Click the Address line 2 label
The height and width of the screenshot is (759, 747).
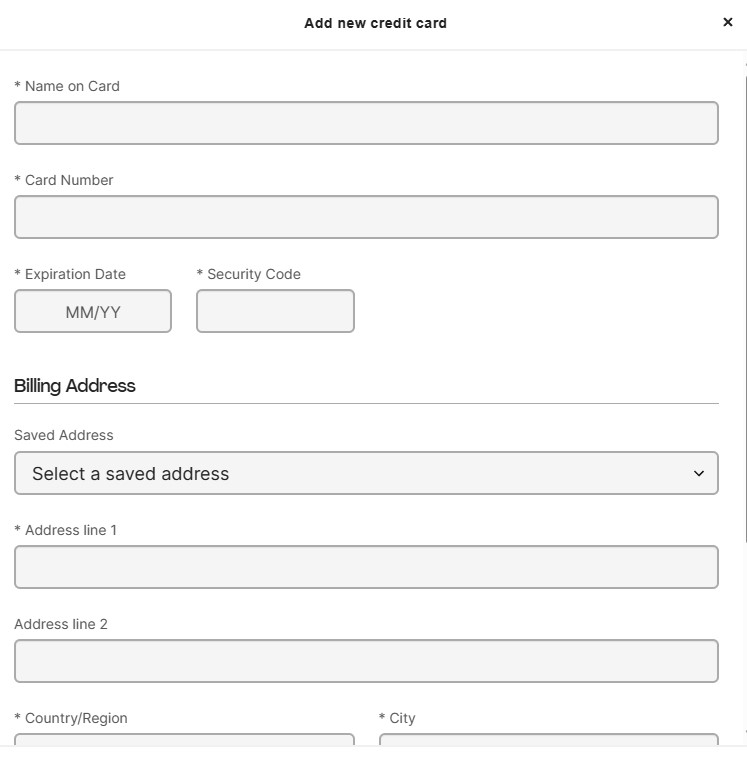pos(61,624)
